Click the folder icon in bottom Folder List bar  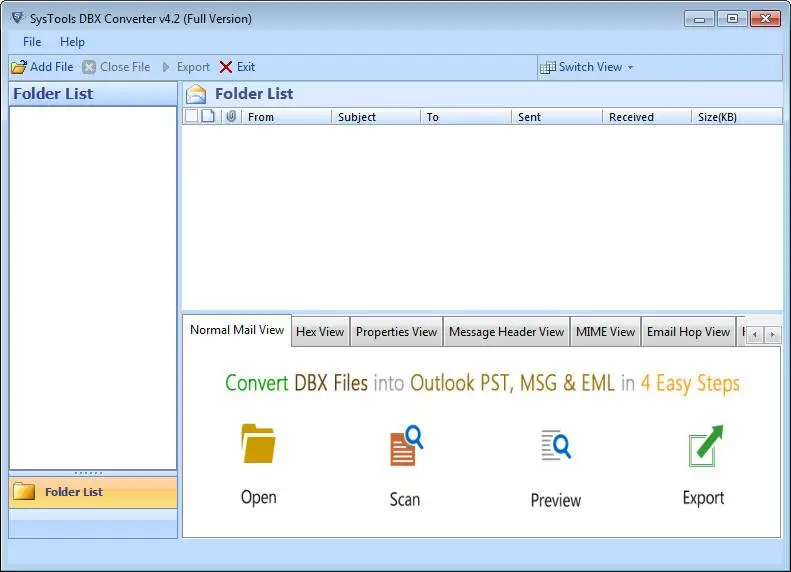pyautogui.click(x=24, y=491)
